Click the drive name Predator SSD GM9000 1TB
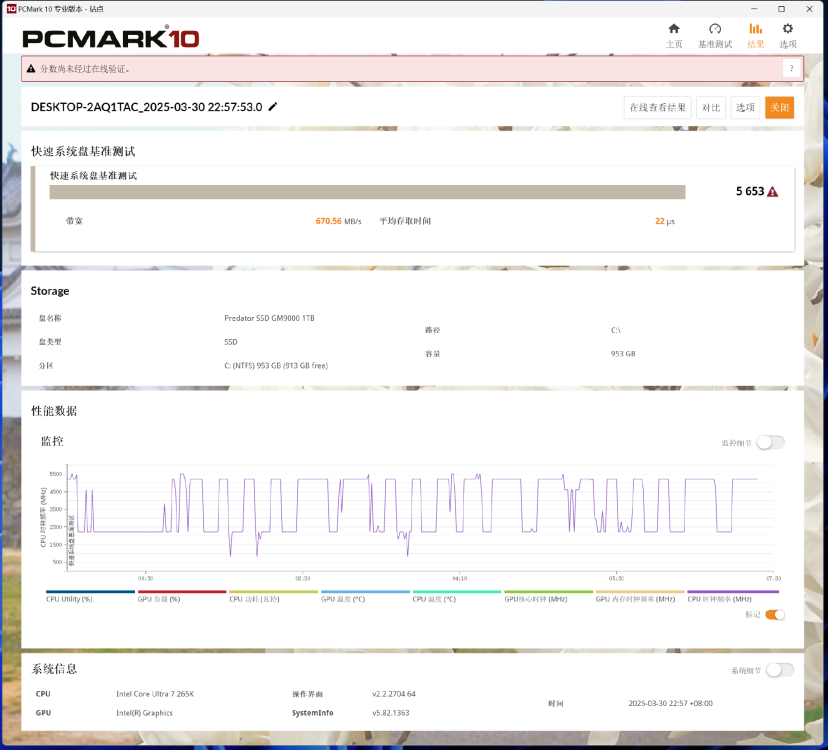The image size is (828, 750). [269, 318]
